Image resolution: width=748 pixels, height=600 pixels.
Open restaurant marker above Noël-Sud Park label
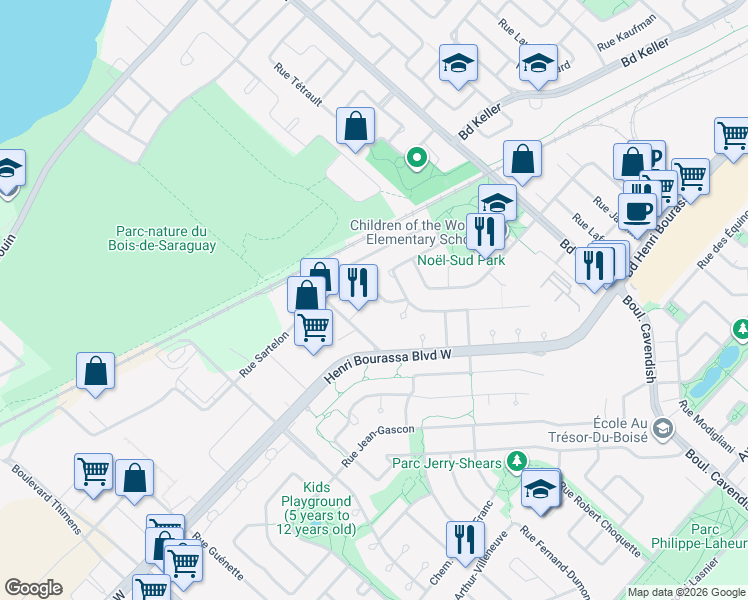coord(485,234)
